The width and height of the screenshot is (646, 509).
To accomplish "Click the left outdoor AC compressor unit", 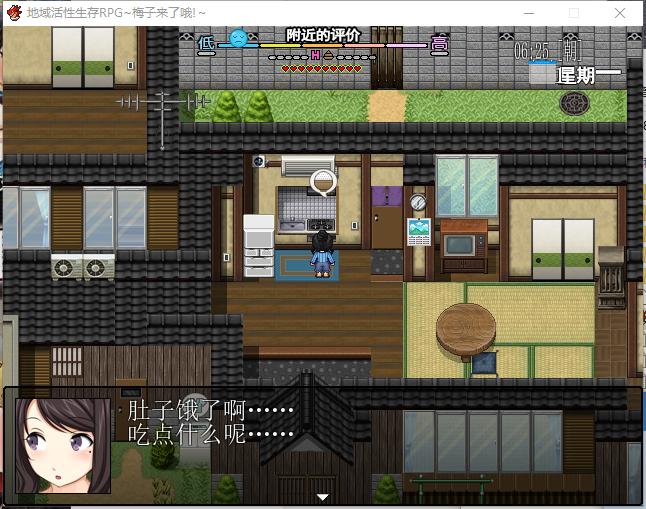I will pyautogui.click(x=66, y=267).
